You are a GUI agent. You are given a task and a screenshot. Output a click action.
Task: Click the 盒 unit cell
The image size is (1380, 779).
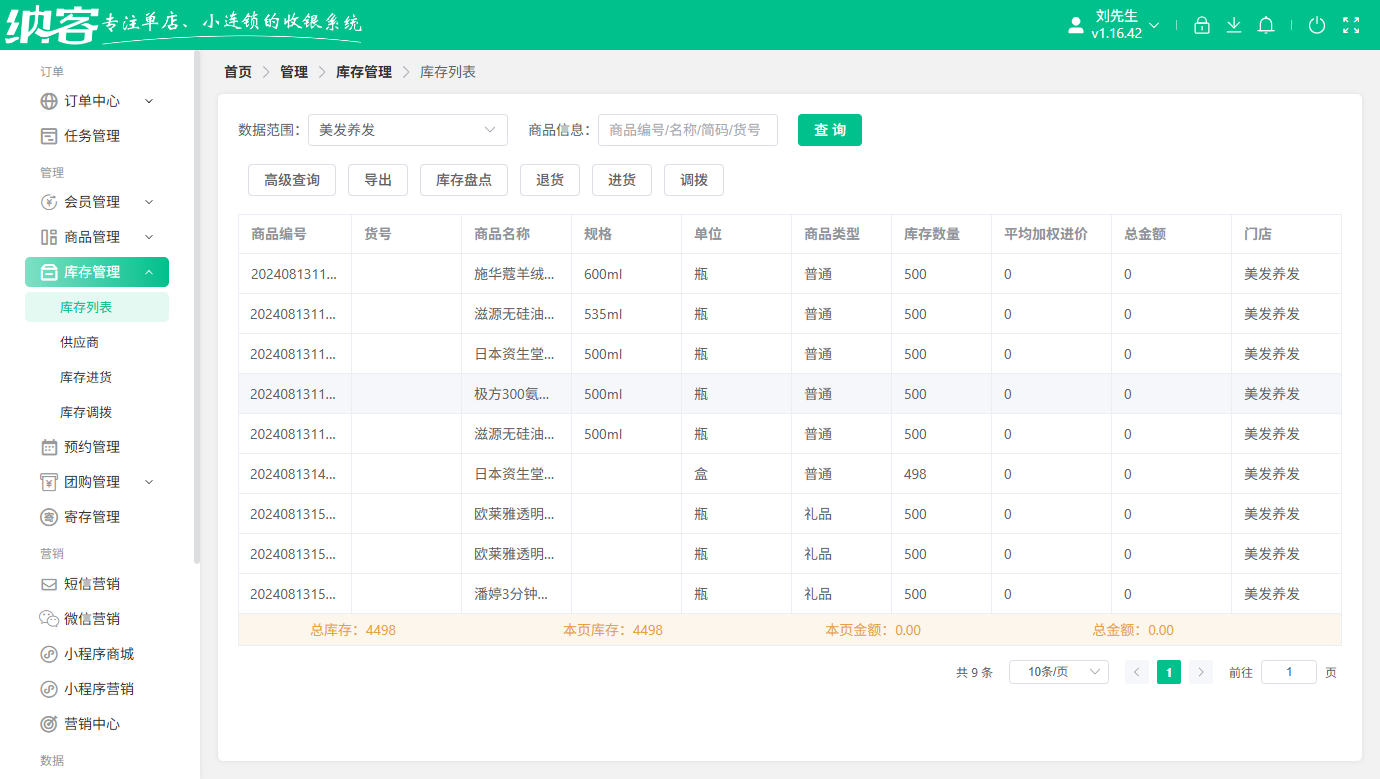[x=736, y=474]
